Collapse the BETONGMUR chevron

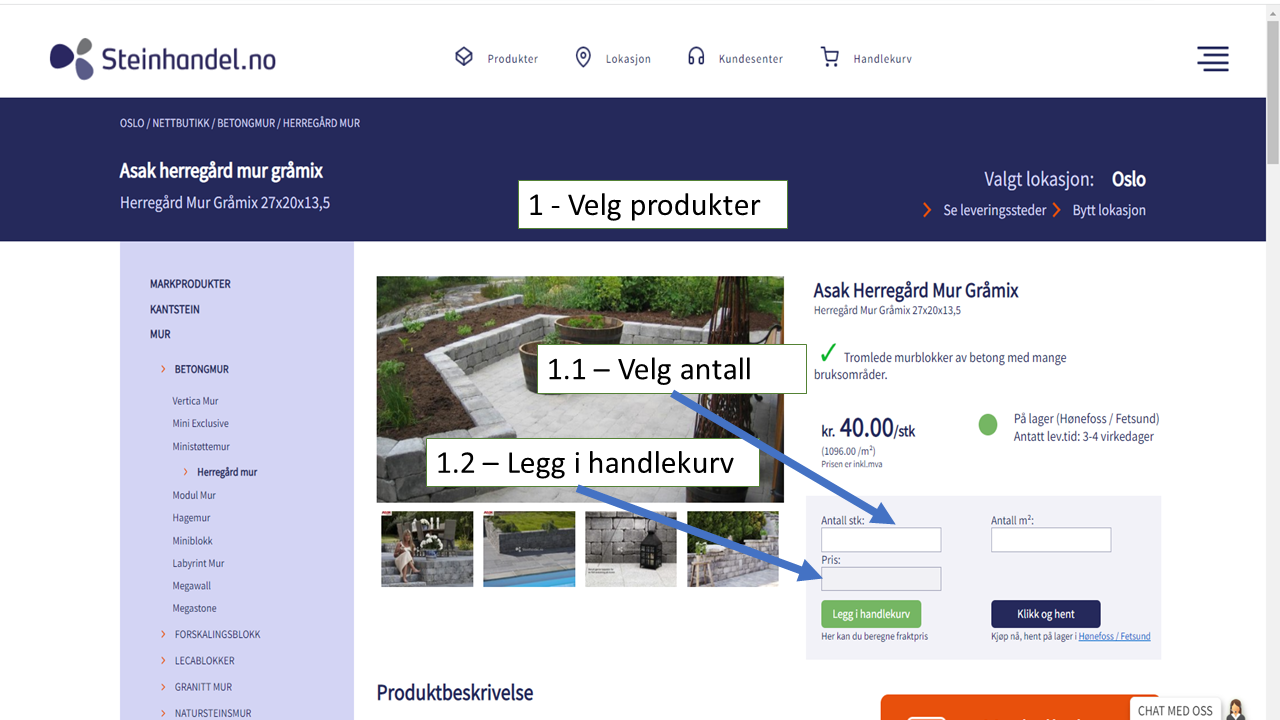(x=163, y=369)
